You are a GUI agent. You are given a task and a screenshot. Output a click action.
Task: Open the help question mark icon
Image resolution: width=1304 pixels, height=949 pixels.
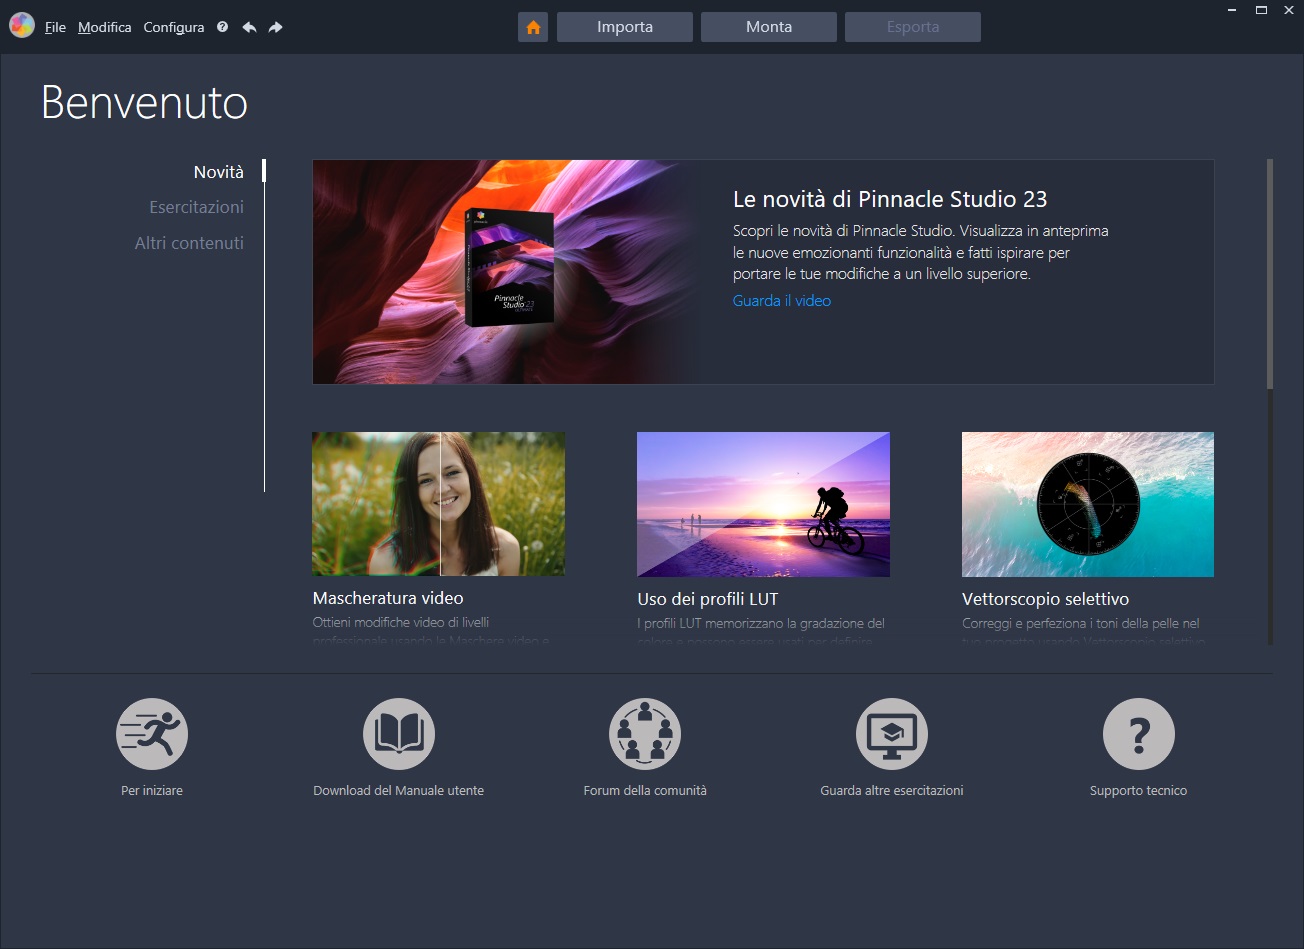[222, 27]
